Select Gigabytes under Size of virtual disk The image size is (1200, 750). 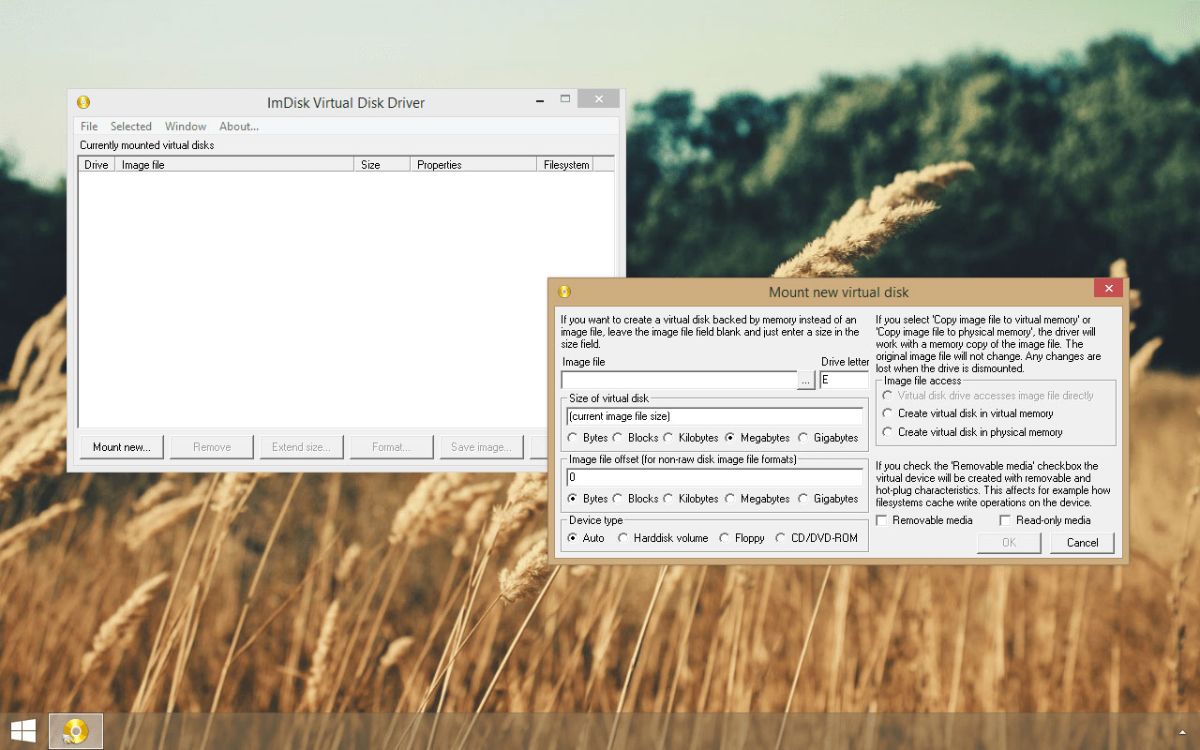828,438
